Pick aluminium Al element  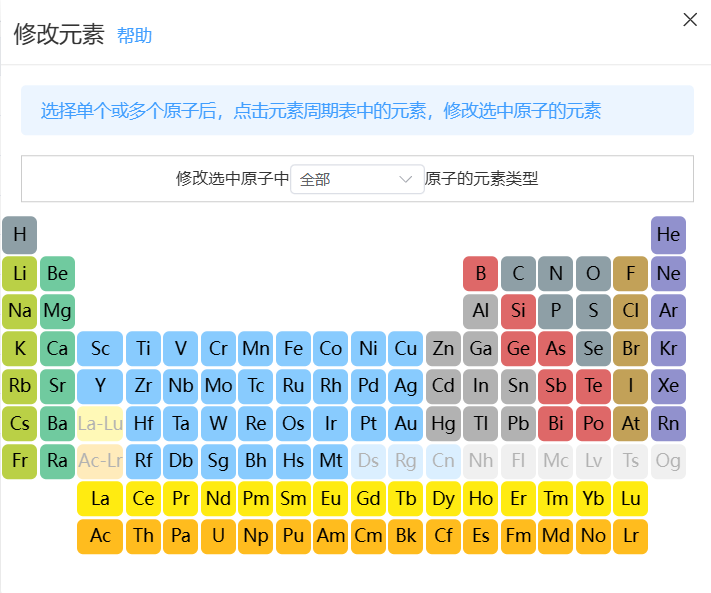coord(481,311)
